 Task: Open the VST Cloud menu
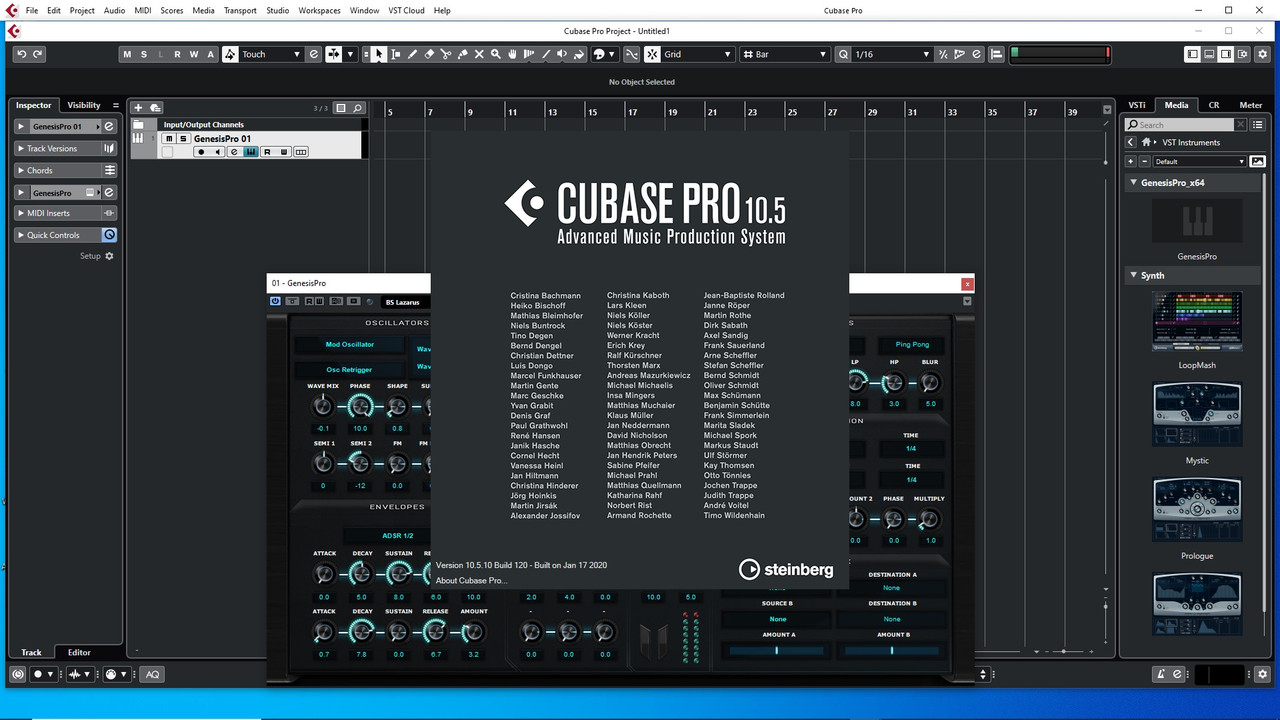pos(406,10)
